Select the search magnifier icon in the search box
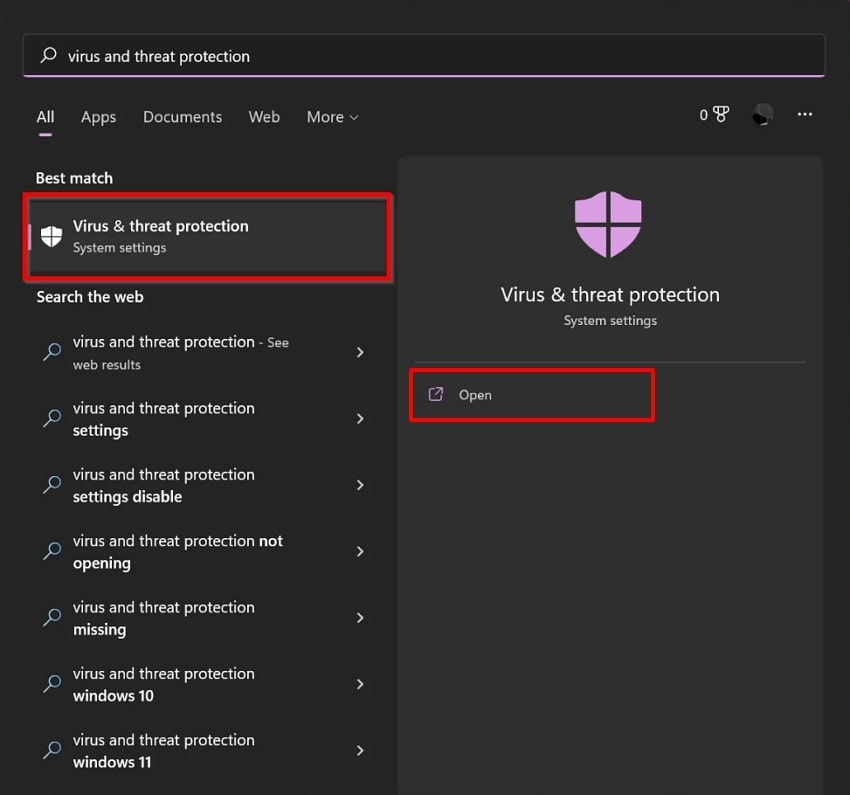Viewport: 850px width, 795px height. coord(47,56)
